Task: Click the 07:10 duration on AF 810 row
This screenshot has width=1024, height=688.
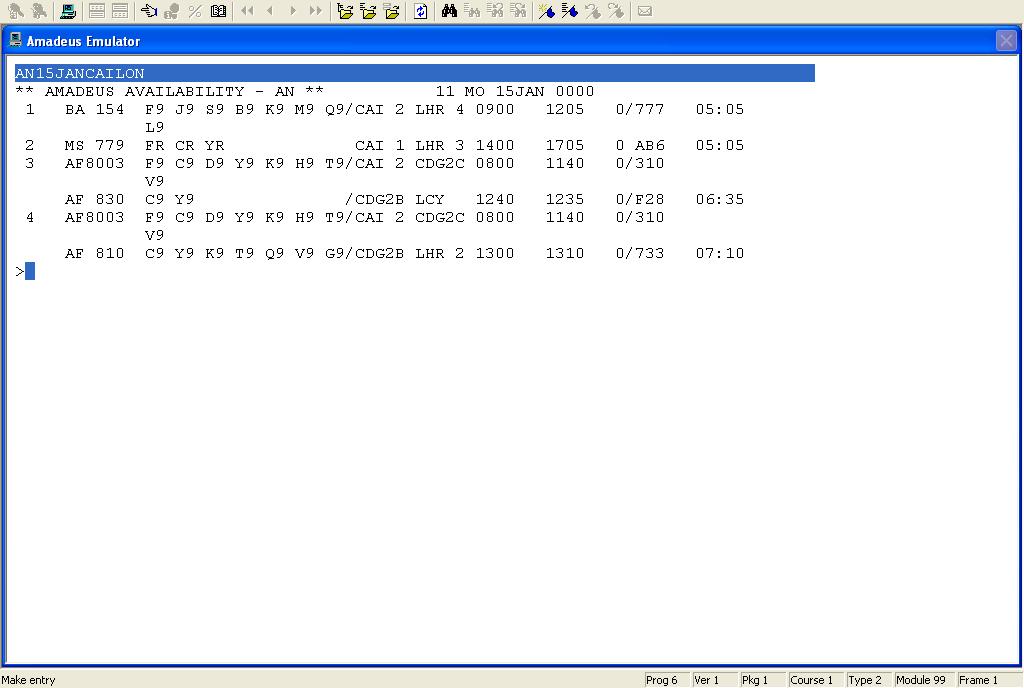Action: 720,253
